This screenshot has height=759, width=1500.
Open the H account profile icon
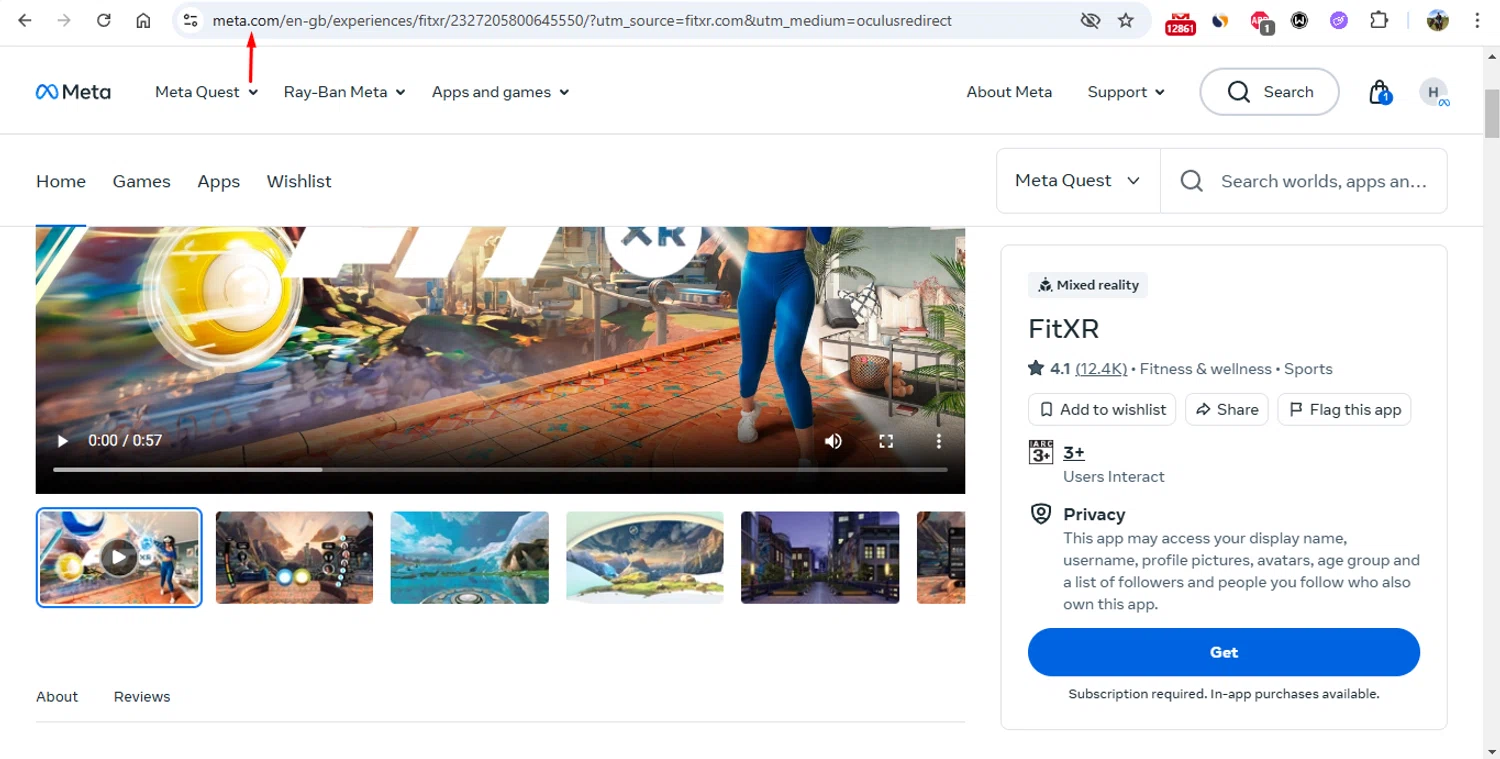[x=1434, y=92]
